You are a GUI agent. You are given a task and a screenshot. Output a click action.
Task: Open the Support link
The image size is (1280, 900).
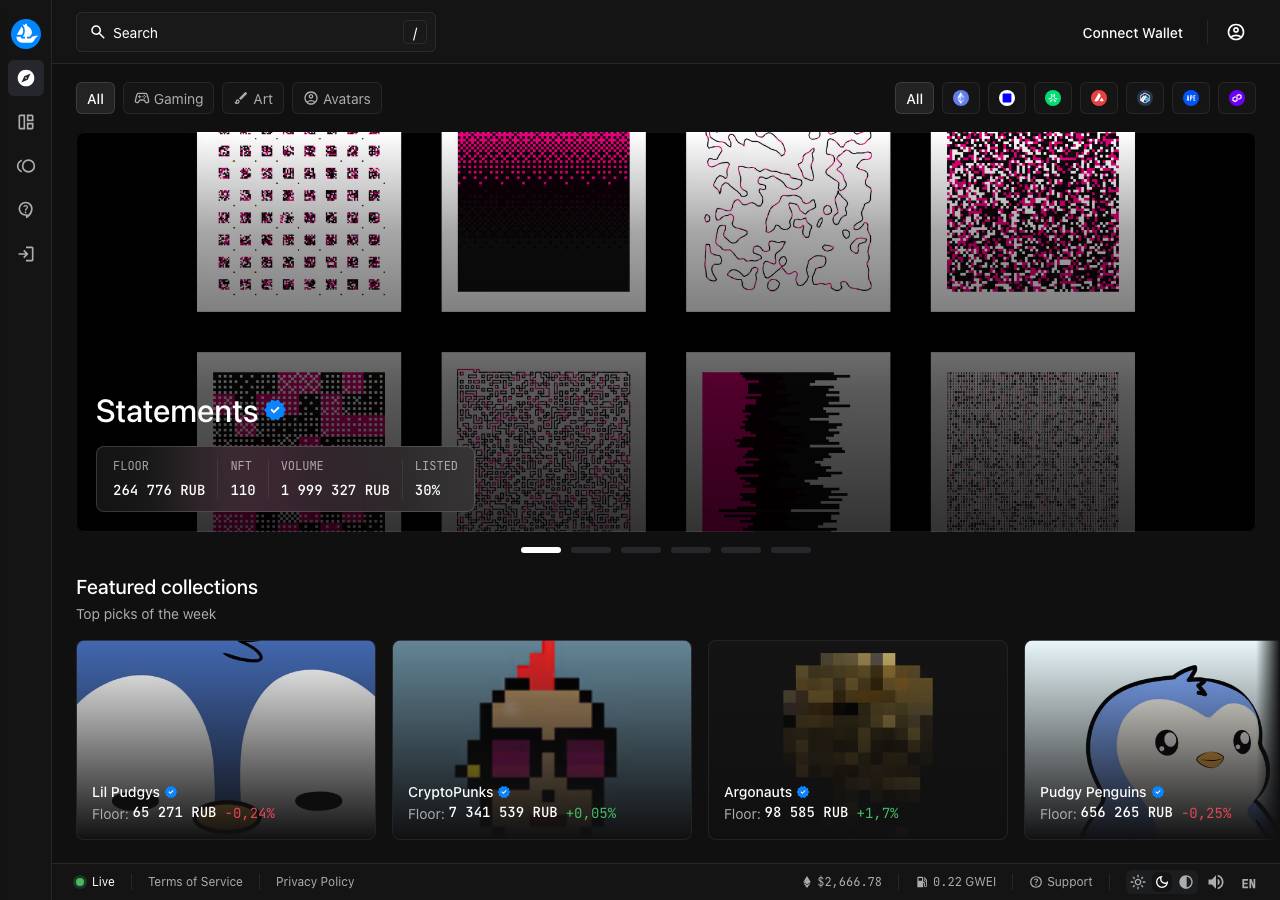[x=1061, y=882]
